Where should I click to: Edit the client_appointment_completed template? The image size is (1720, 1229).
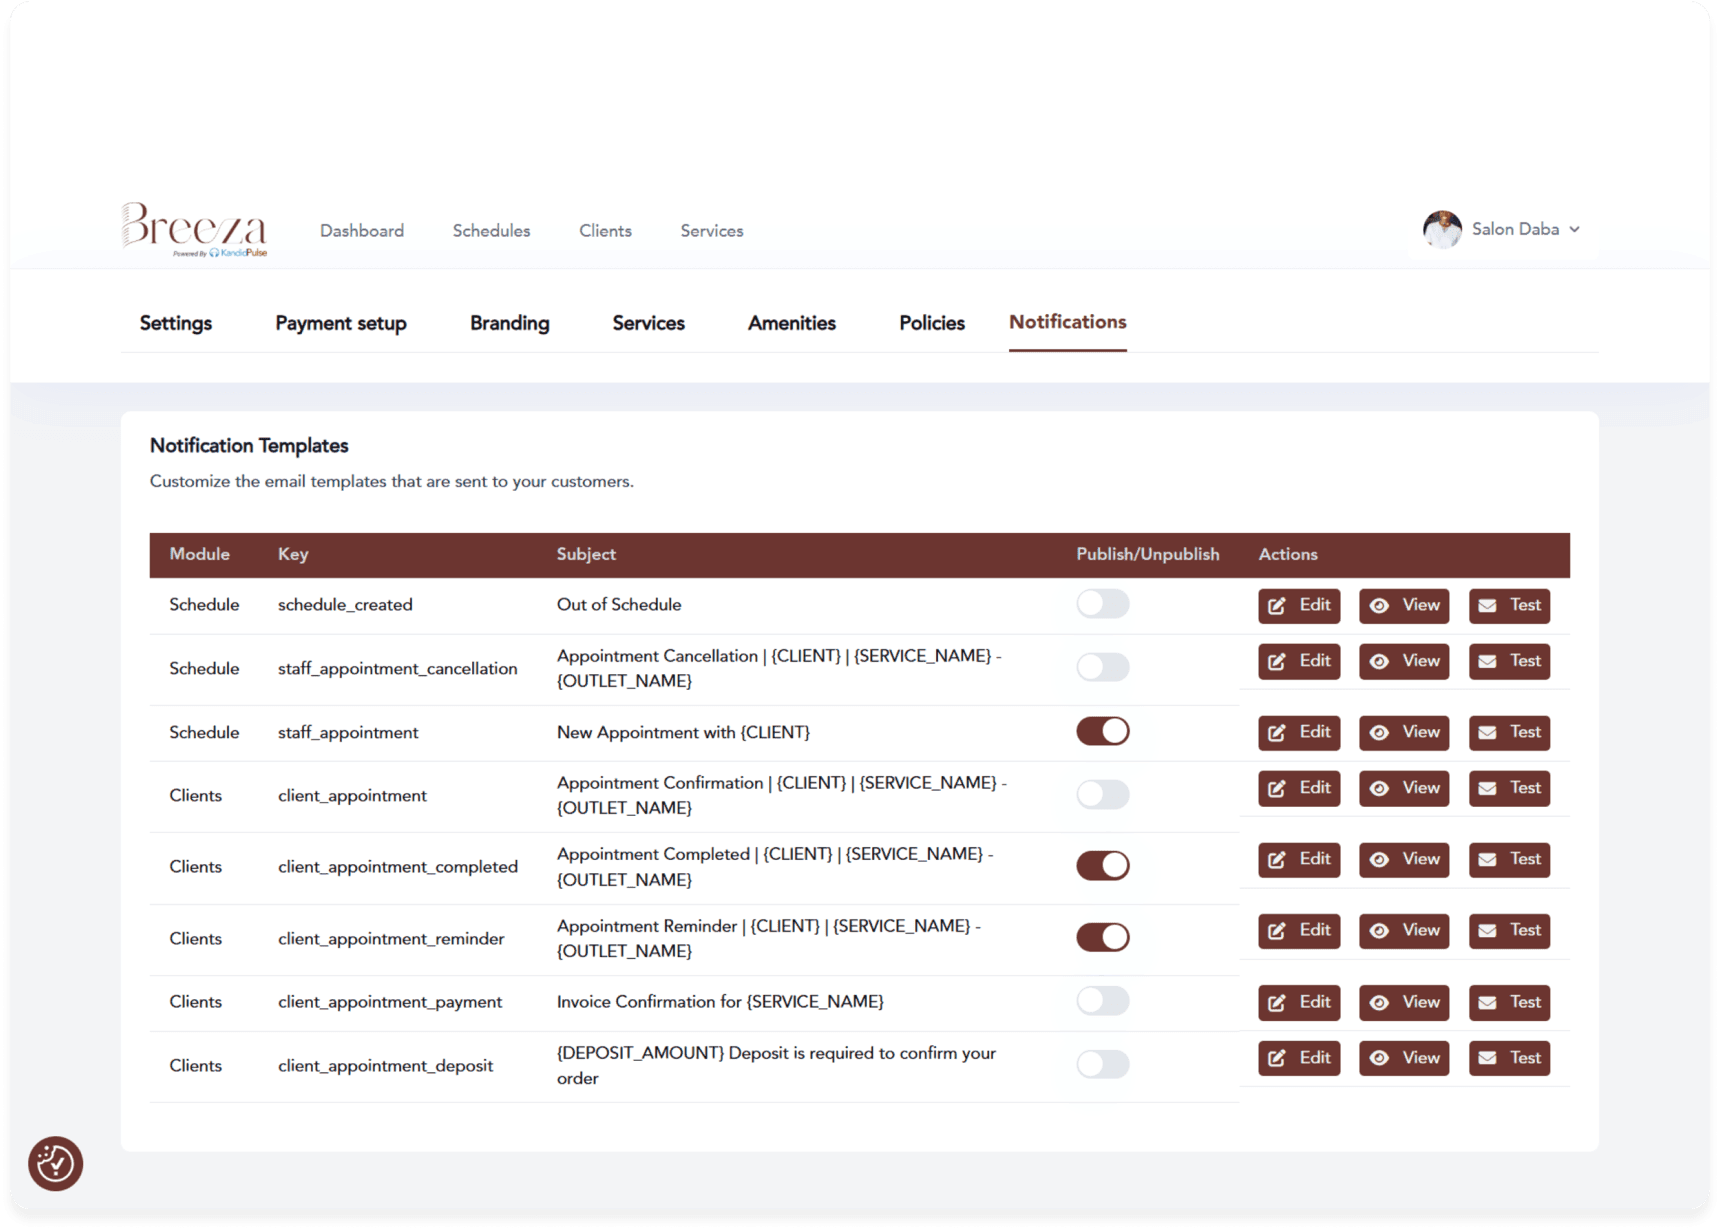point(1299,859)
